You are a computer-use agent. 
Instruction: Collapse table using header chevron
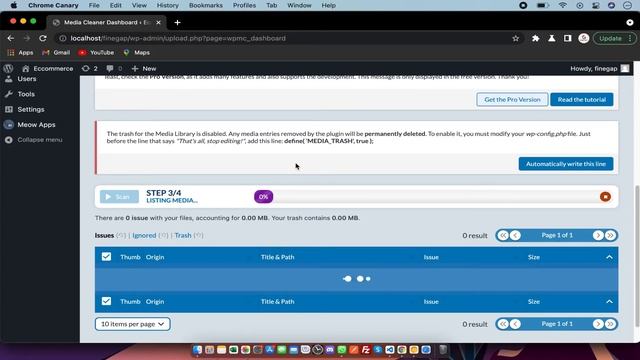(x=609, y=257)
